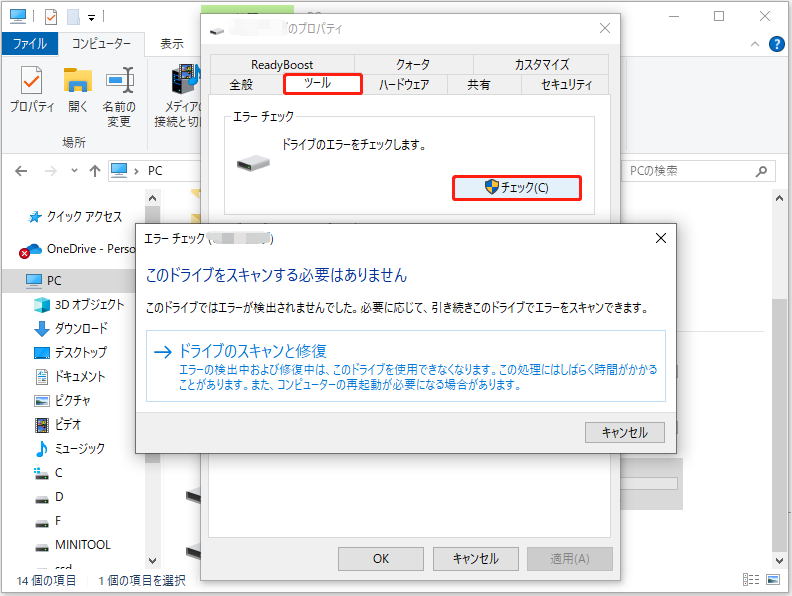This screenshot has width=792, height=596.
Task: Click the Videos film icon in sidebar
Action: point(41,425)
